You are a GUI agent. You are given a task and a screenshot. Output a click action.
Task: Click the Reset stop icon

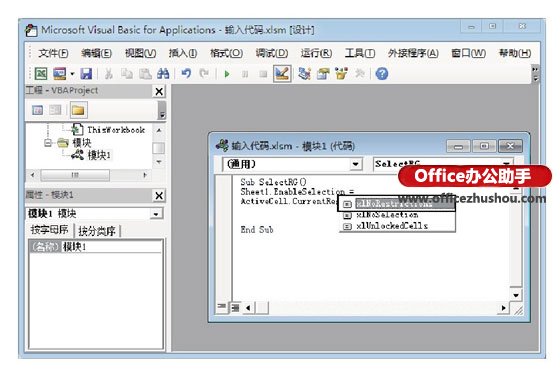(x=263, y=74)
